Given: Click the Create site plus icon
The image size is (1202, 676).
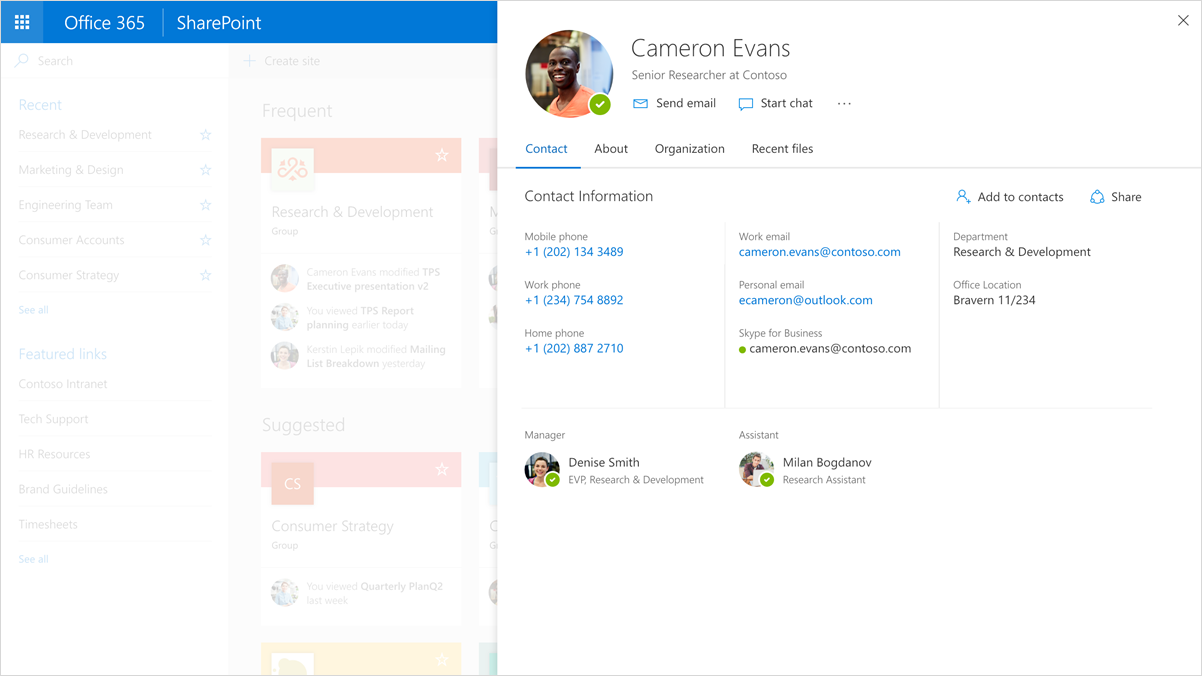Looking at the screenshot, I should coord(248,60).
